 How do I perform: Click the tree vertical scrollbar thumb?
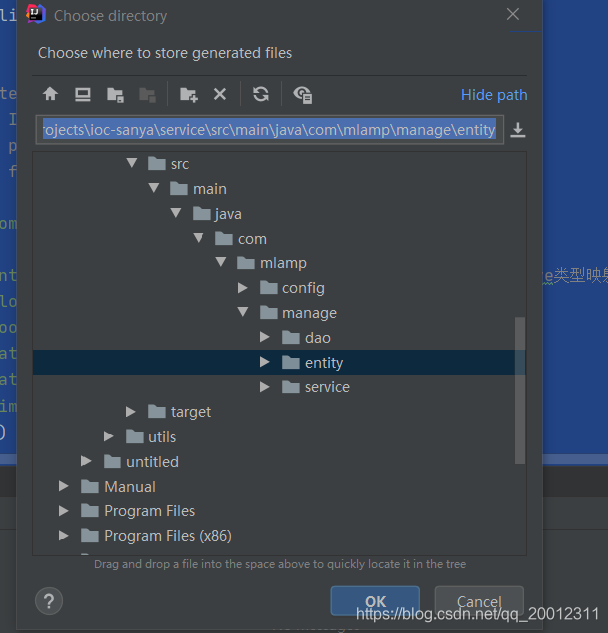(x=520, y=390)
